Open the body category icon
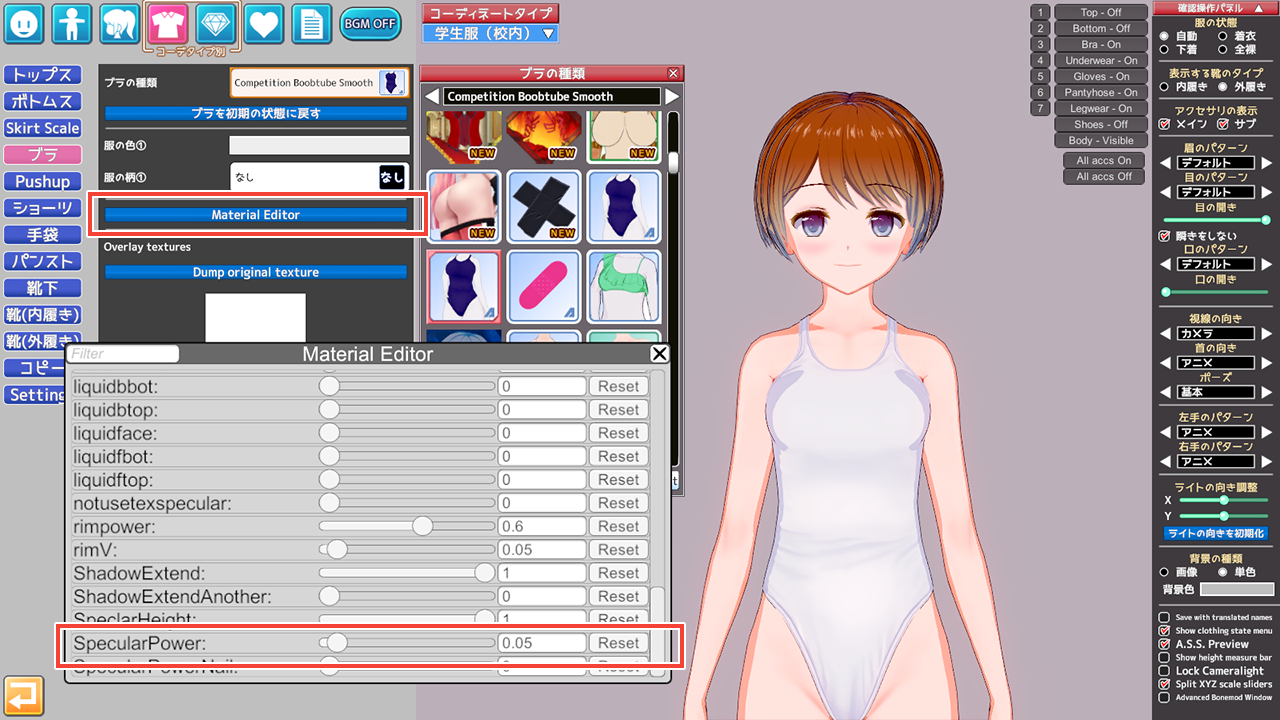This screenshot has width=1280, height=720. [x=72, y=23]
